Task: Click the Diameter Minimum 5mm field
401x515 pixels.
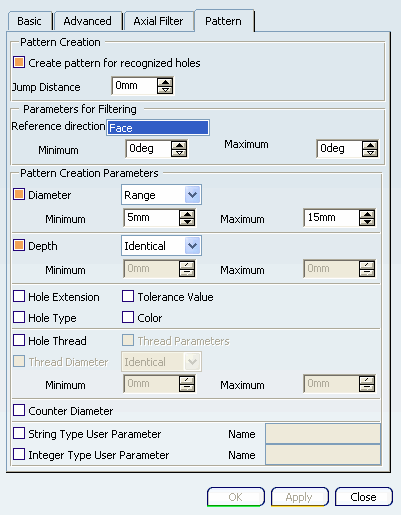Action: 151,218
